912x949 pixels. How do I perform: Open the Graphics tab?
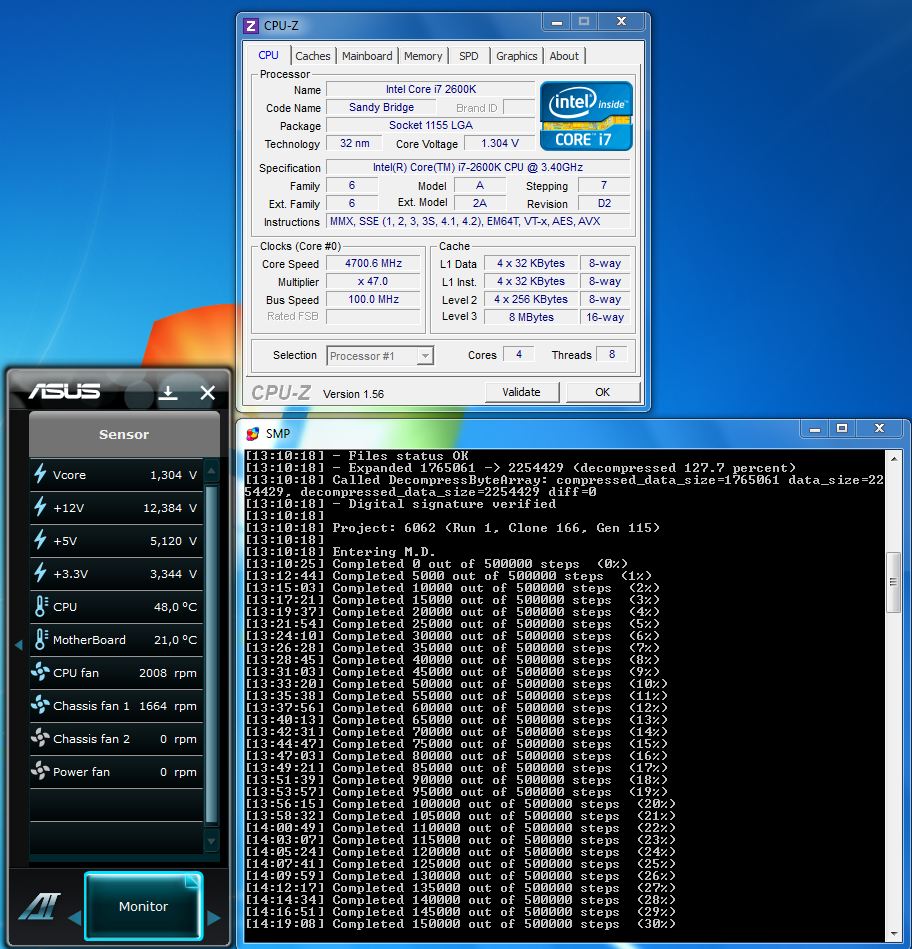click(x=516, y=56)
